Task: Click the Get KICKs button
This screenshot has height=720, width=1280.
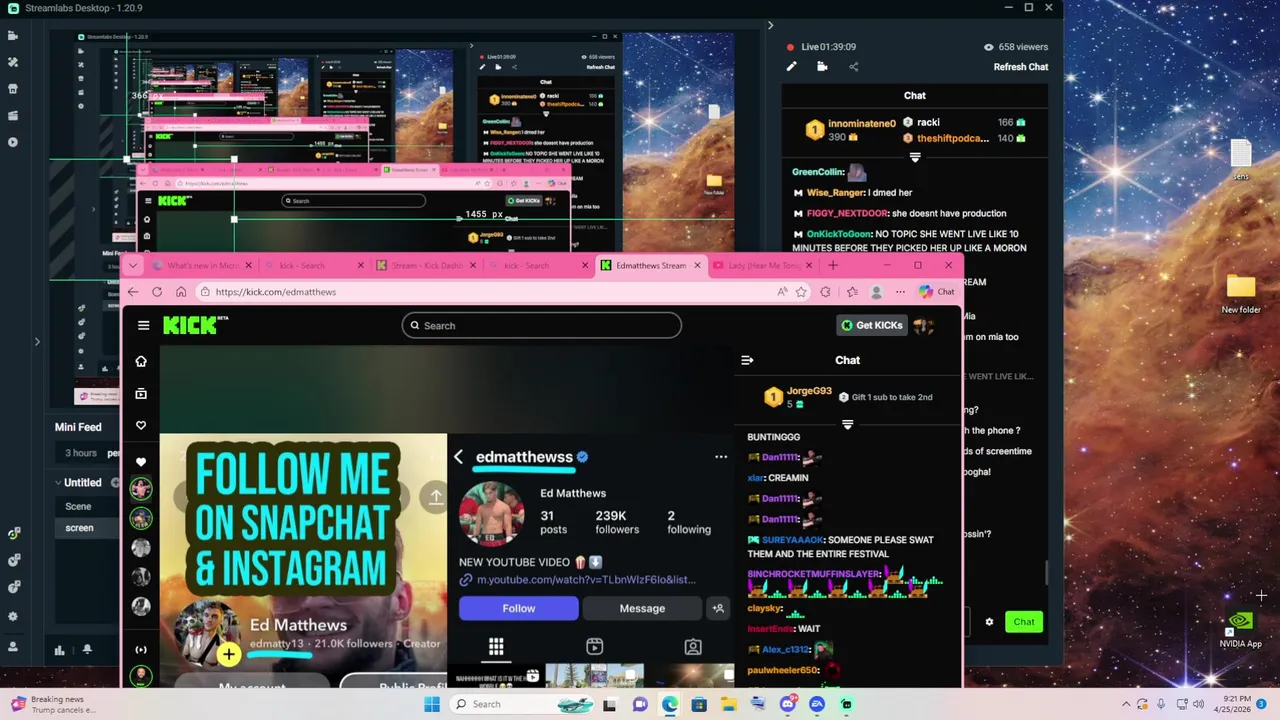Action: (872, 325)
